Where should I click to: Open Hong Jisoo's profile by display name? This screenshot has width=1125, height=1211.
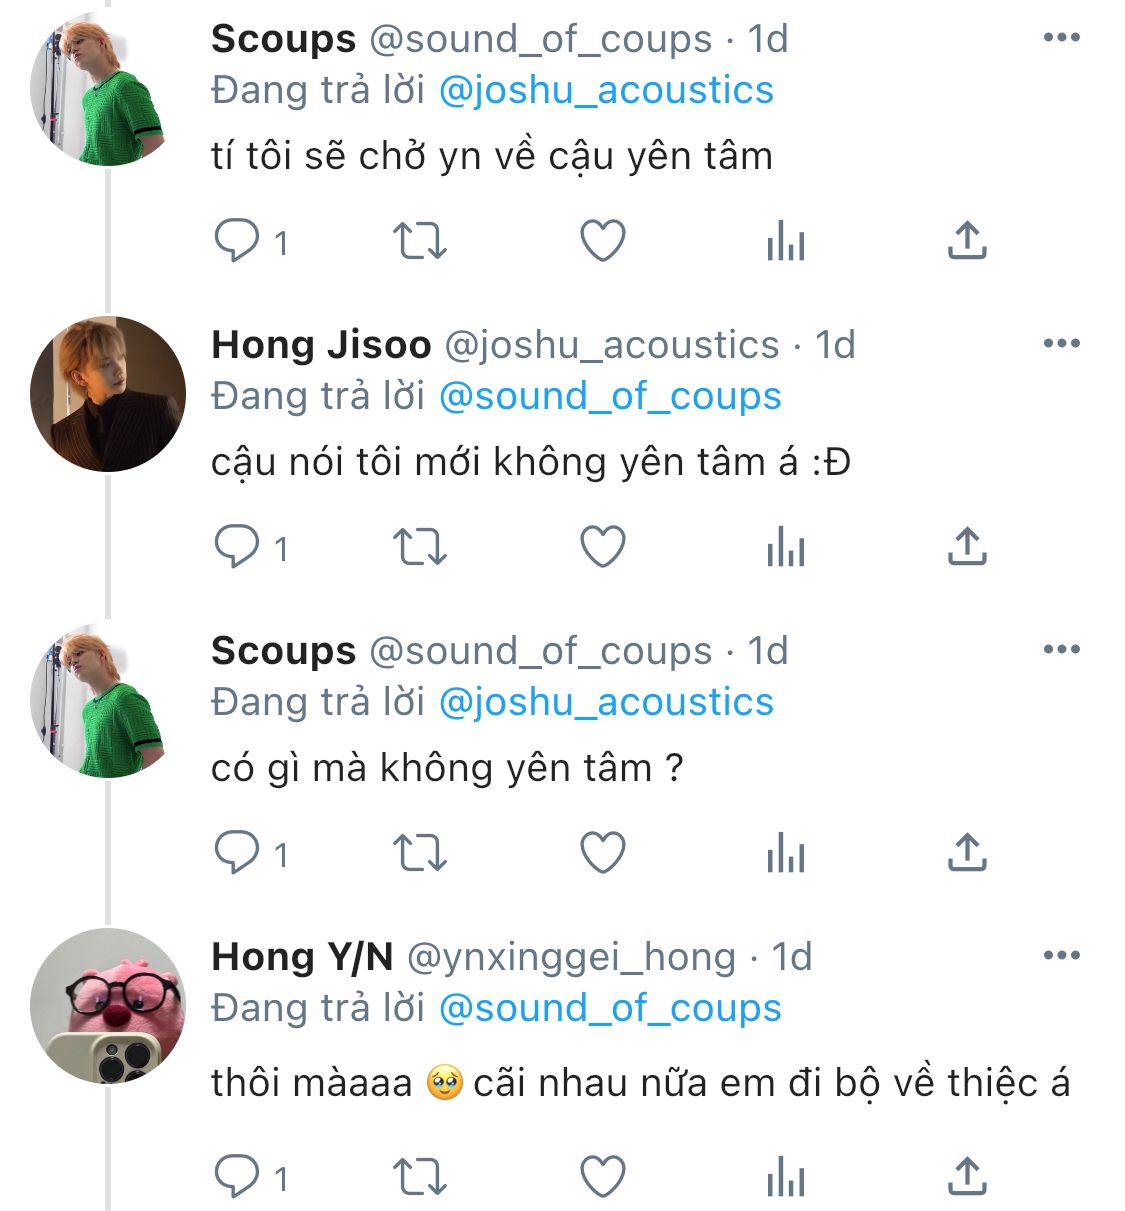pos(321,345)
